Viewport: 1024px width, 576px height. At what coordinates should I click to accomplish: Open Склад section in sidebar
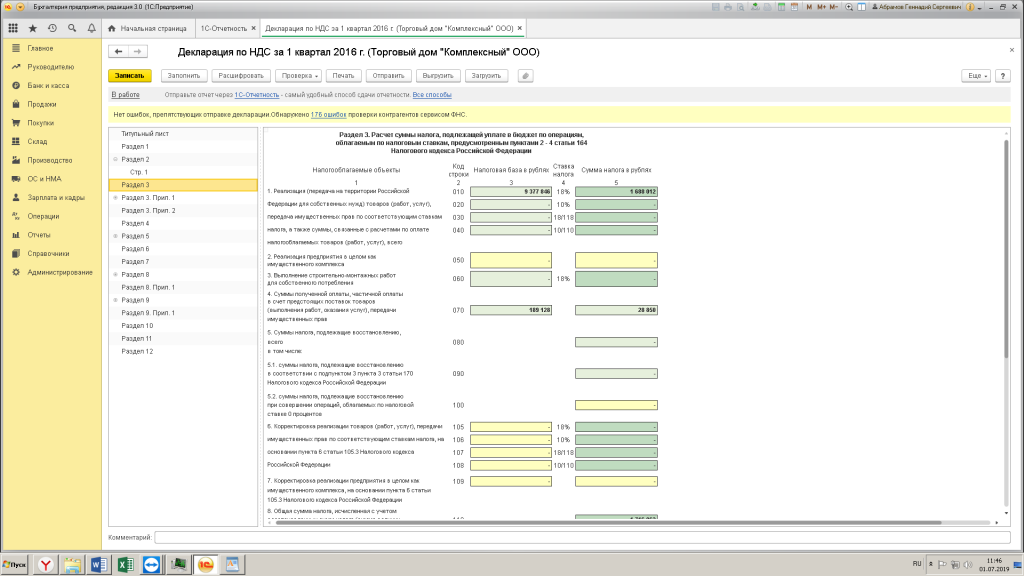pos(37,142)
